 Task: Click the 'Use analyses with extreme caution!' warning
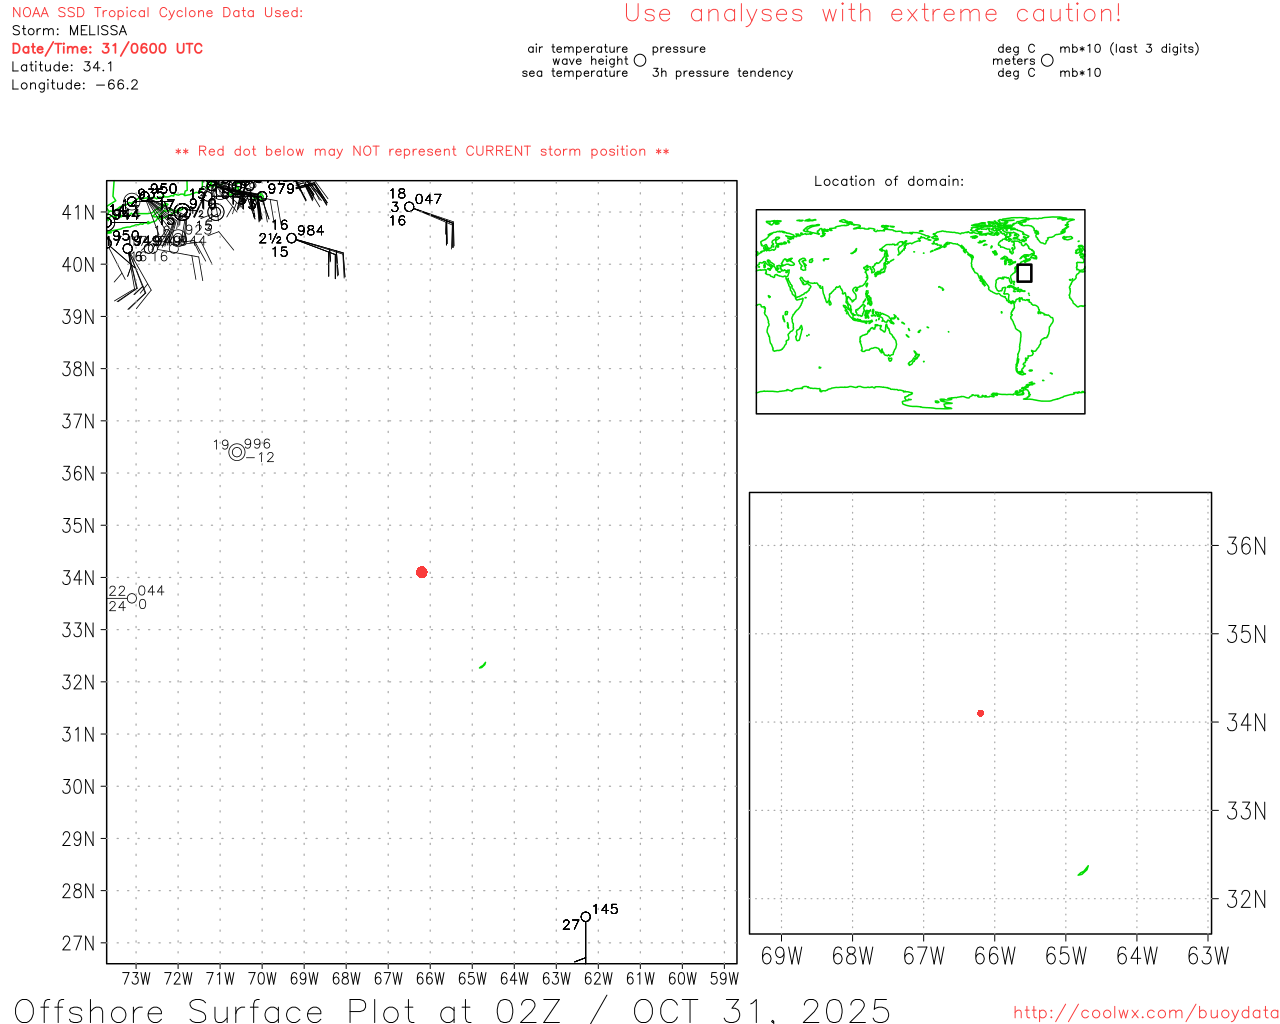coord(872,14)
